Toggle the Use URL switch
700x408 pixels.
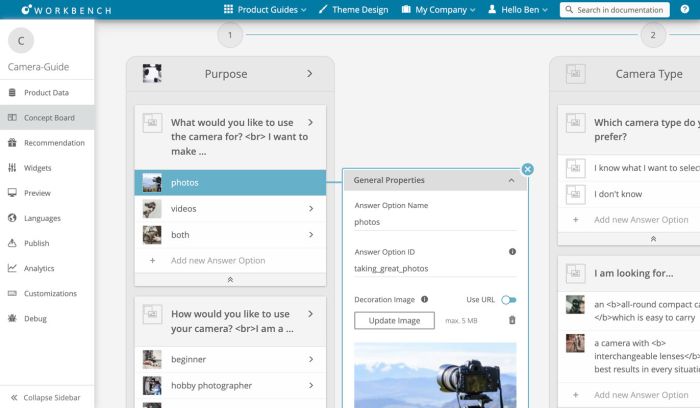509,299
